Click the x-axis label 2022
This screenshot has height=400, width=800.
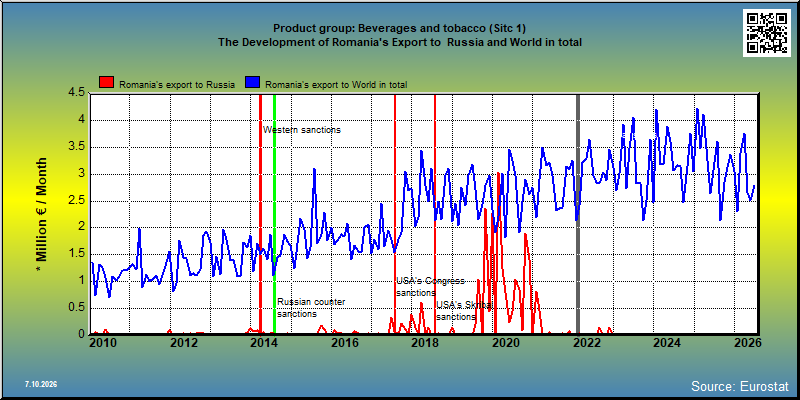point(586,342)
